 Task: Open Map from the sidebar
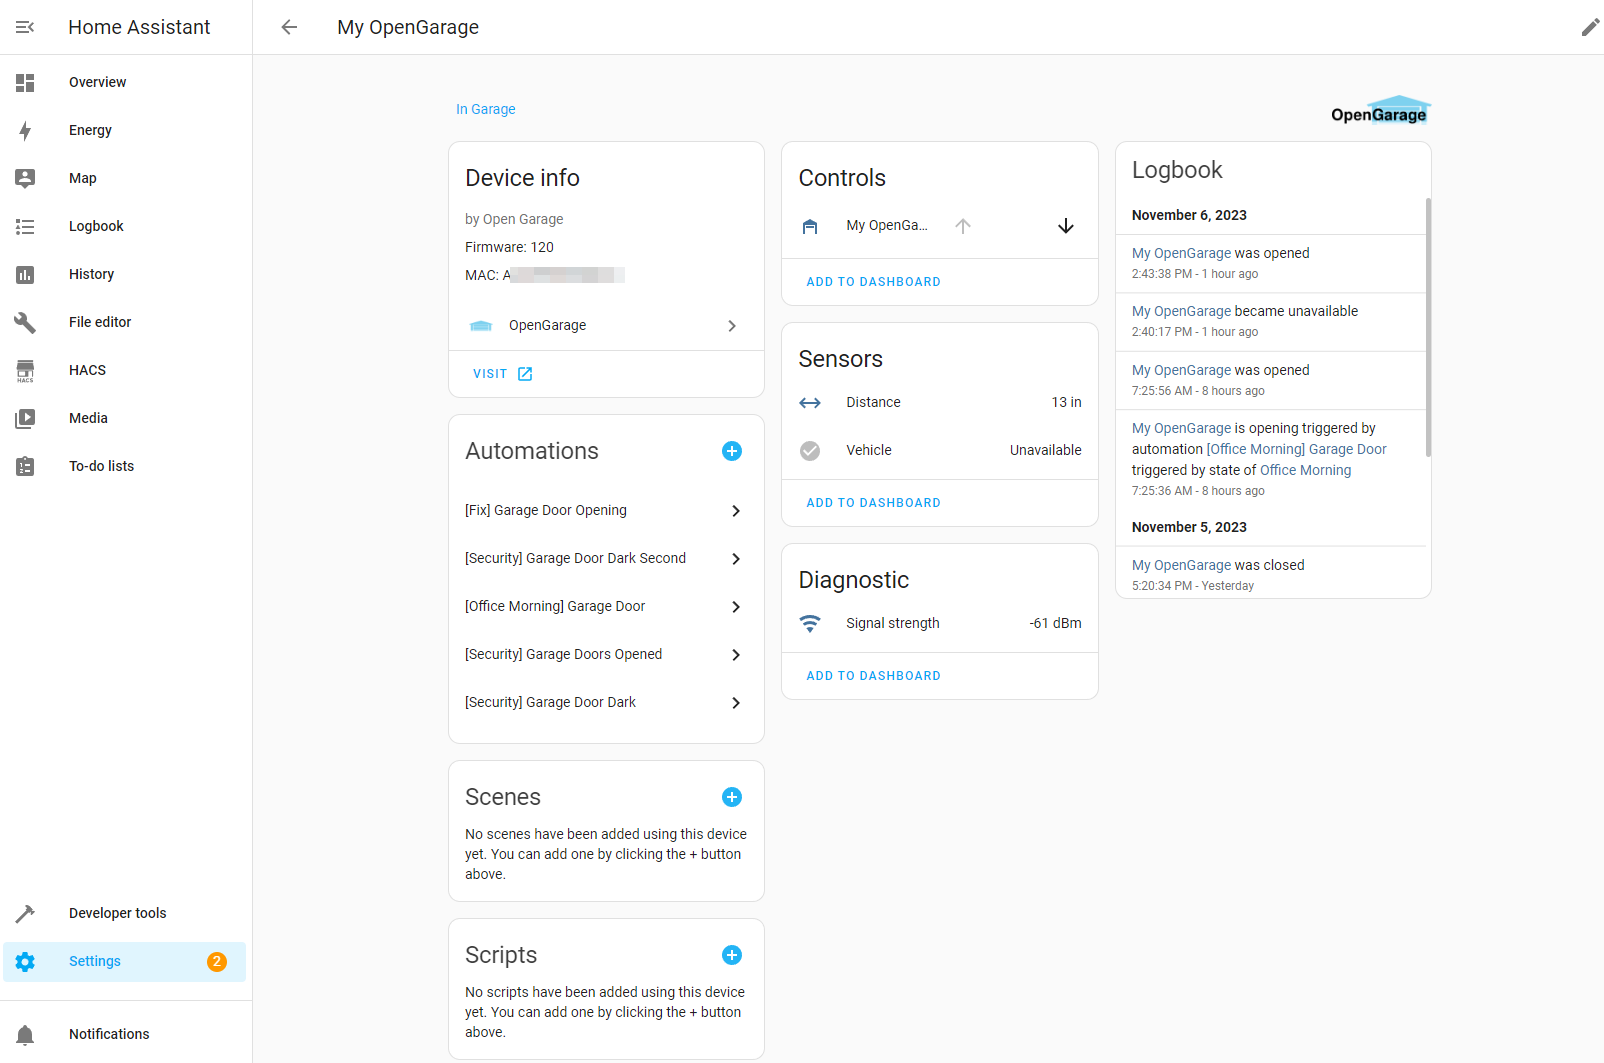pos(126,178)
